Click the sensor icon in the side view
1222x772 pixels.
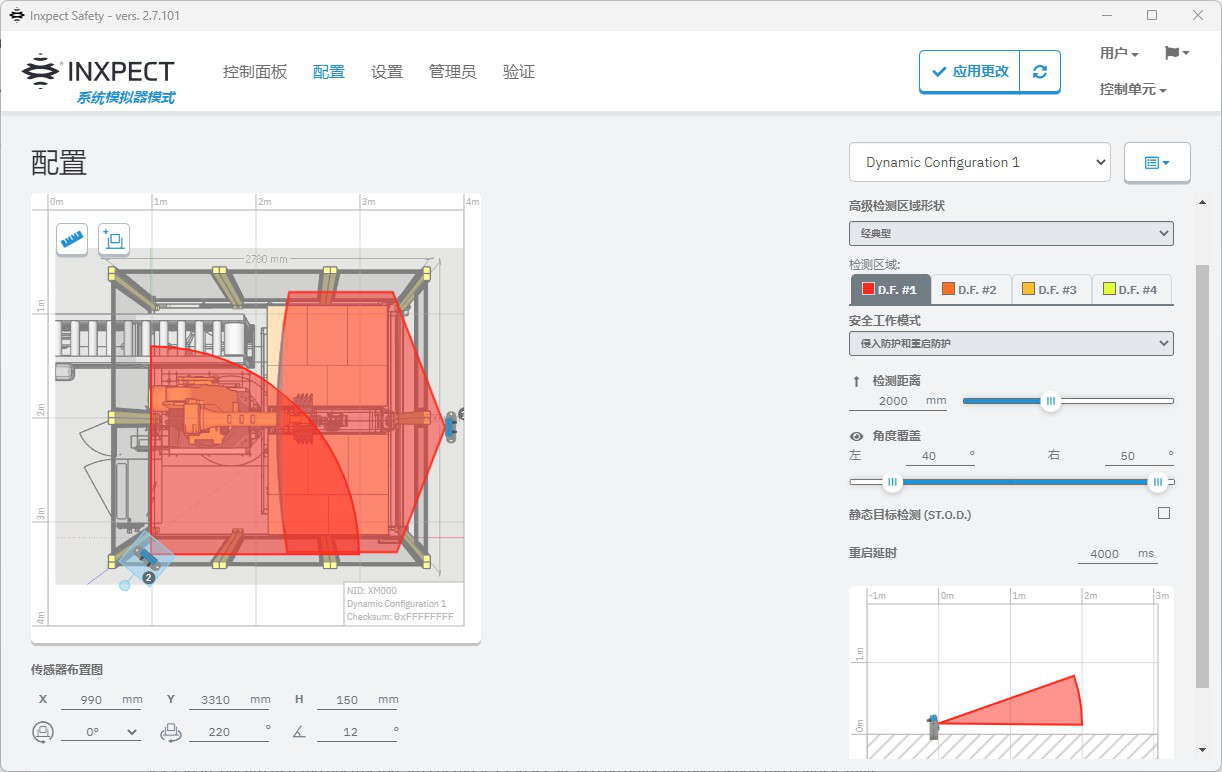933,727
